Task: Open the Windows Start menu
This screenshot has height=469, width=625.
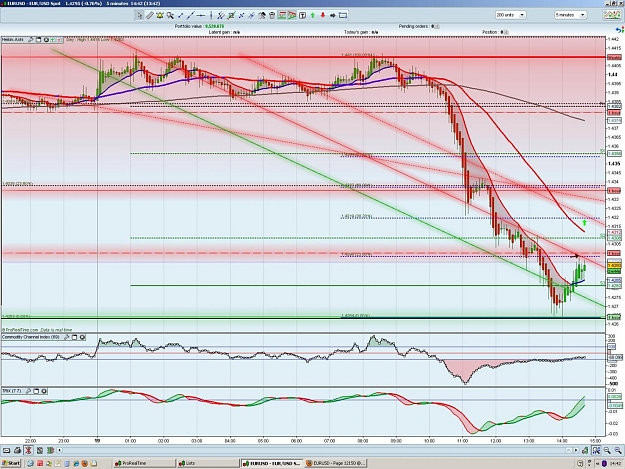Action: coord(11,463)
